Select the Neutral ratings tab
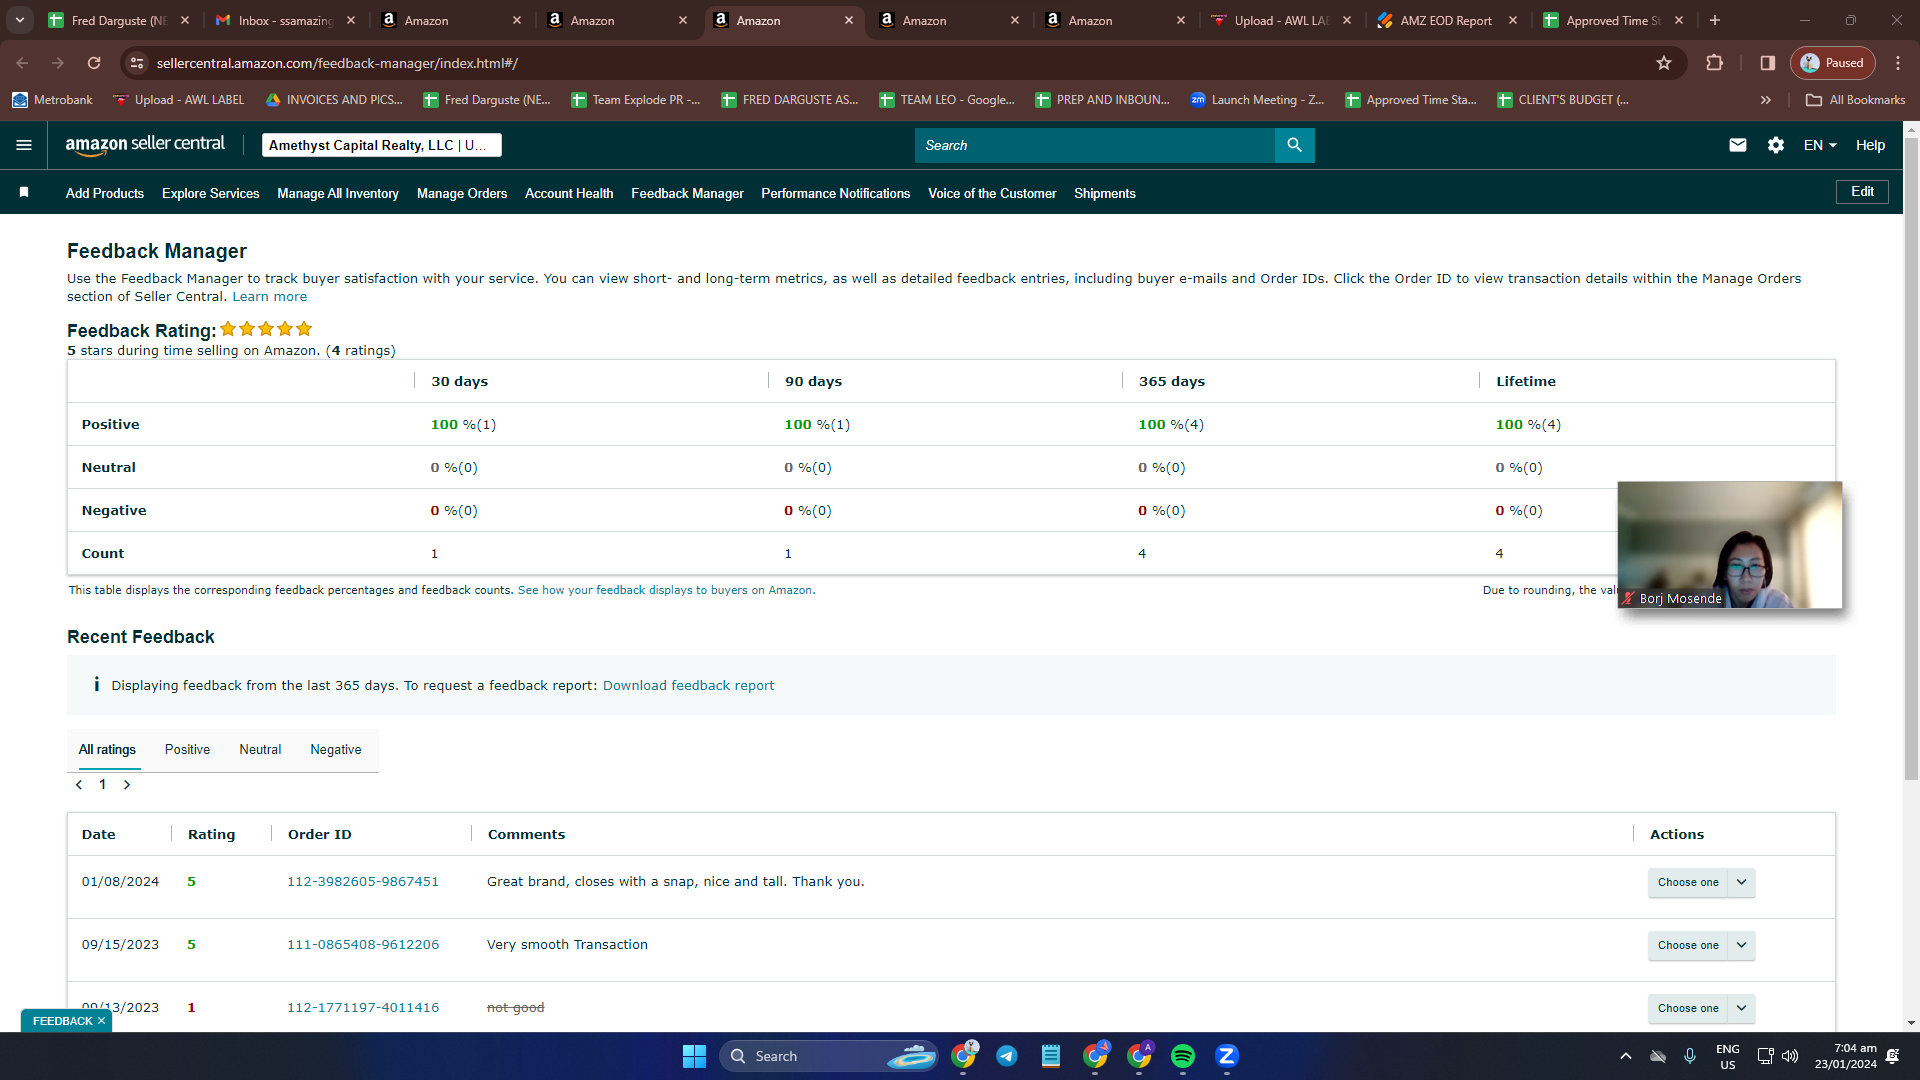This screenshot has width=1920, height=1080. pos(260,750)
